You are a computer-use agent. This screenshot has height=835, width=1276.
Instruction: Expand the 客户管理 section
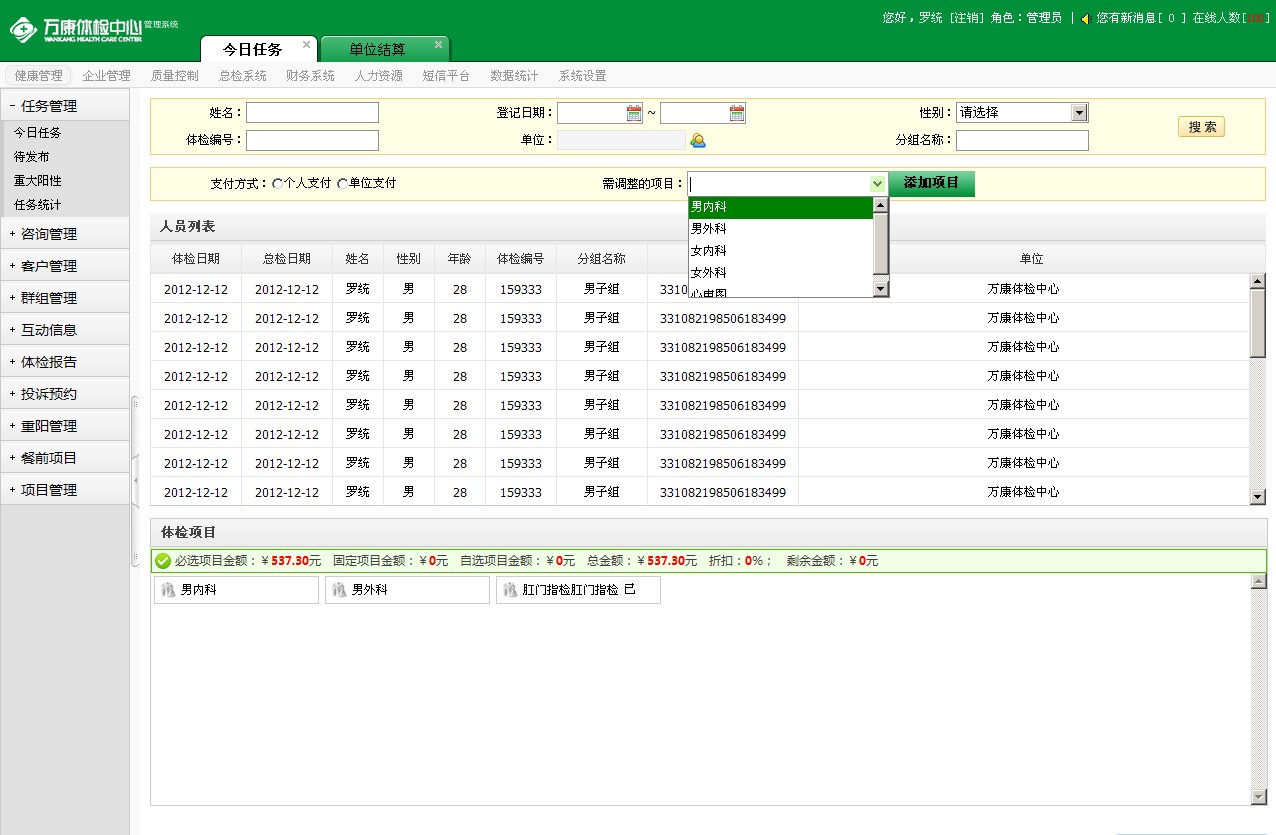pyautogui.click(x=65, y=266)
